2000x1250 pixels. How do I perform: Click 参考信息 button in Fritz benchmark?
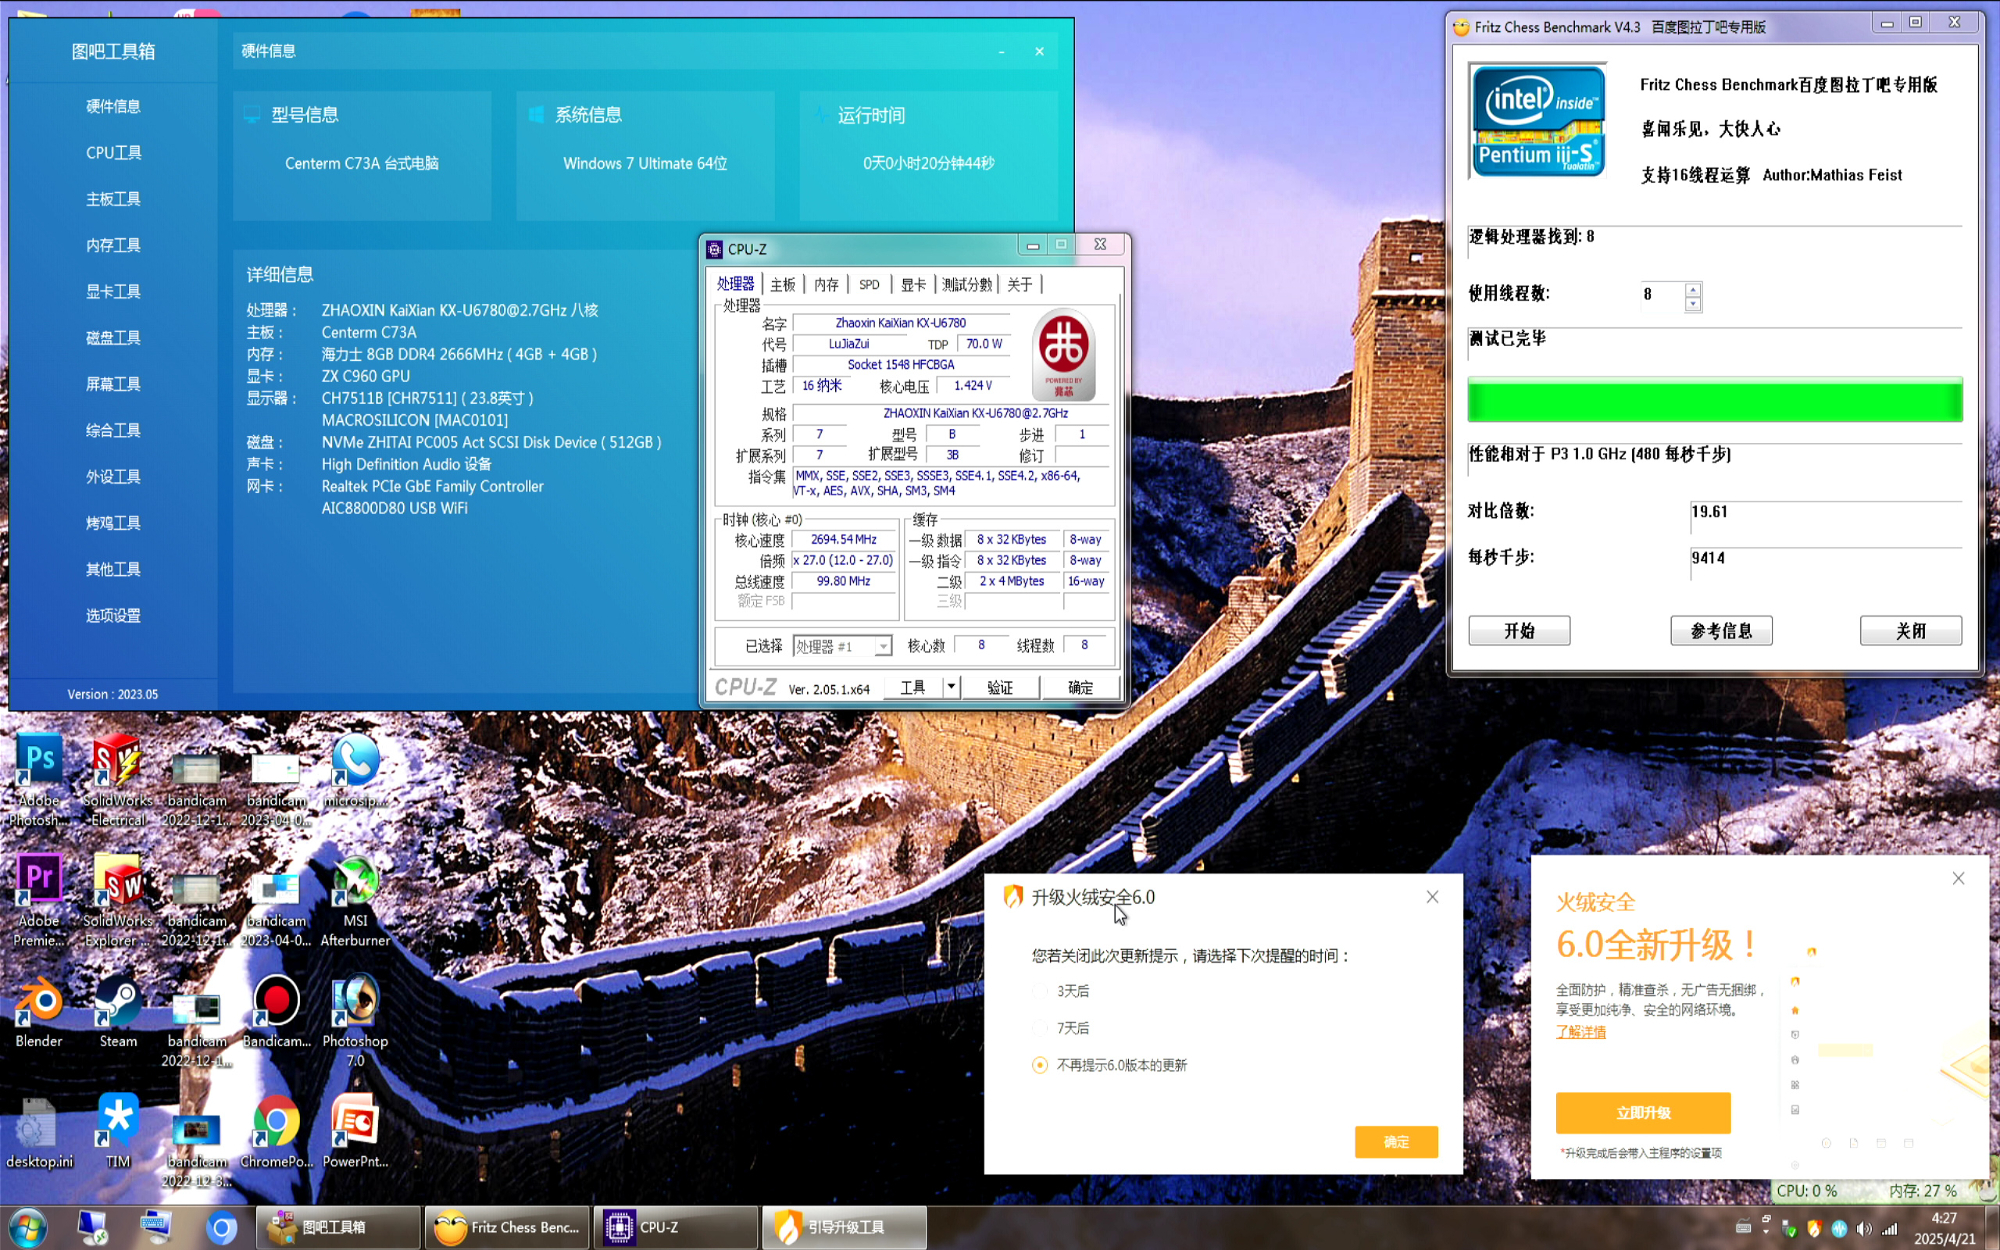(x=1721, y=631)
